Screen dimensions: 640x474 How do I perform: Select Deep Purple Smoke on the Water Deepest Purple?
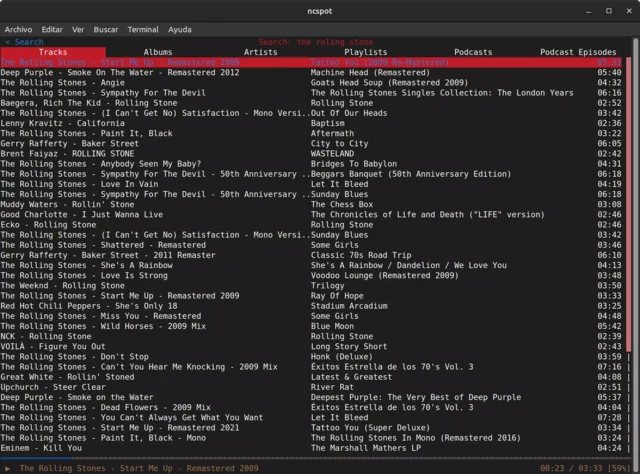(311, 397)
